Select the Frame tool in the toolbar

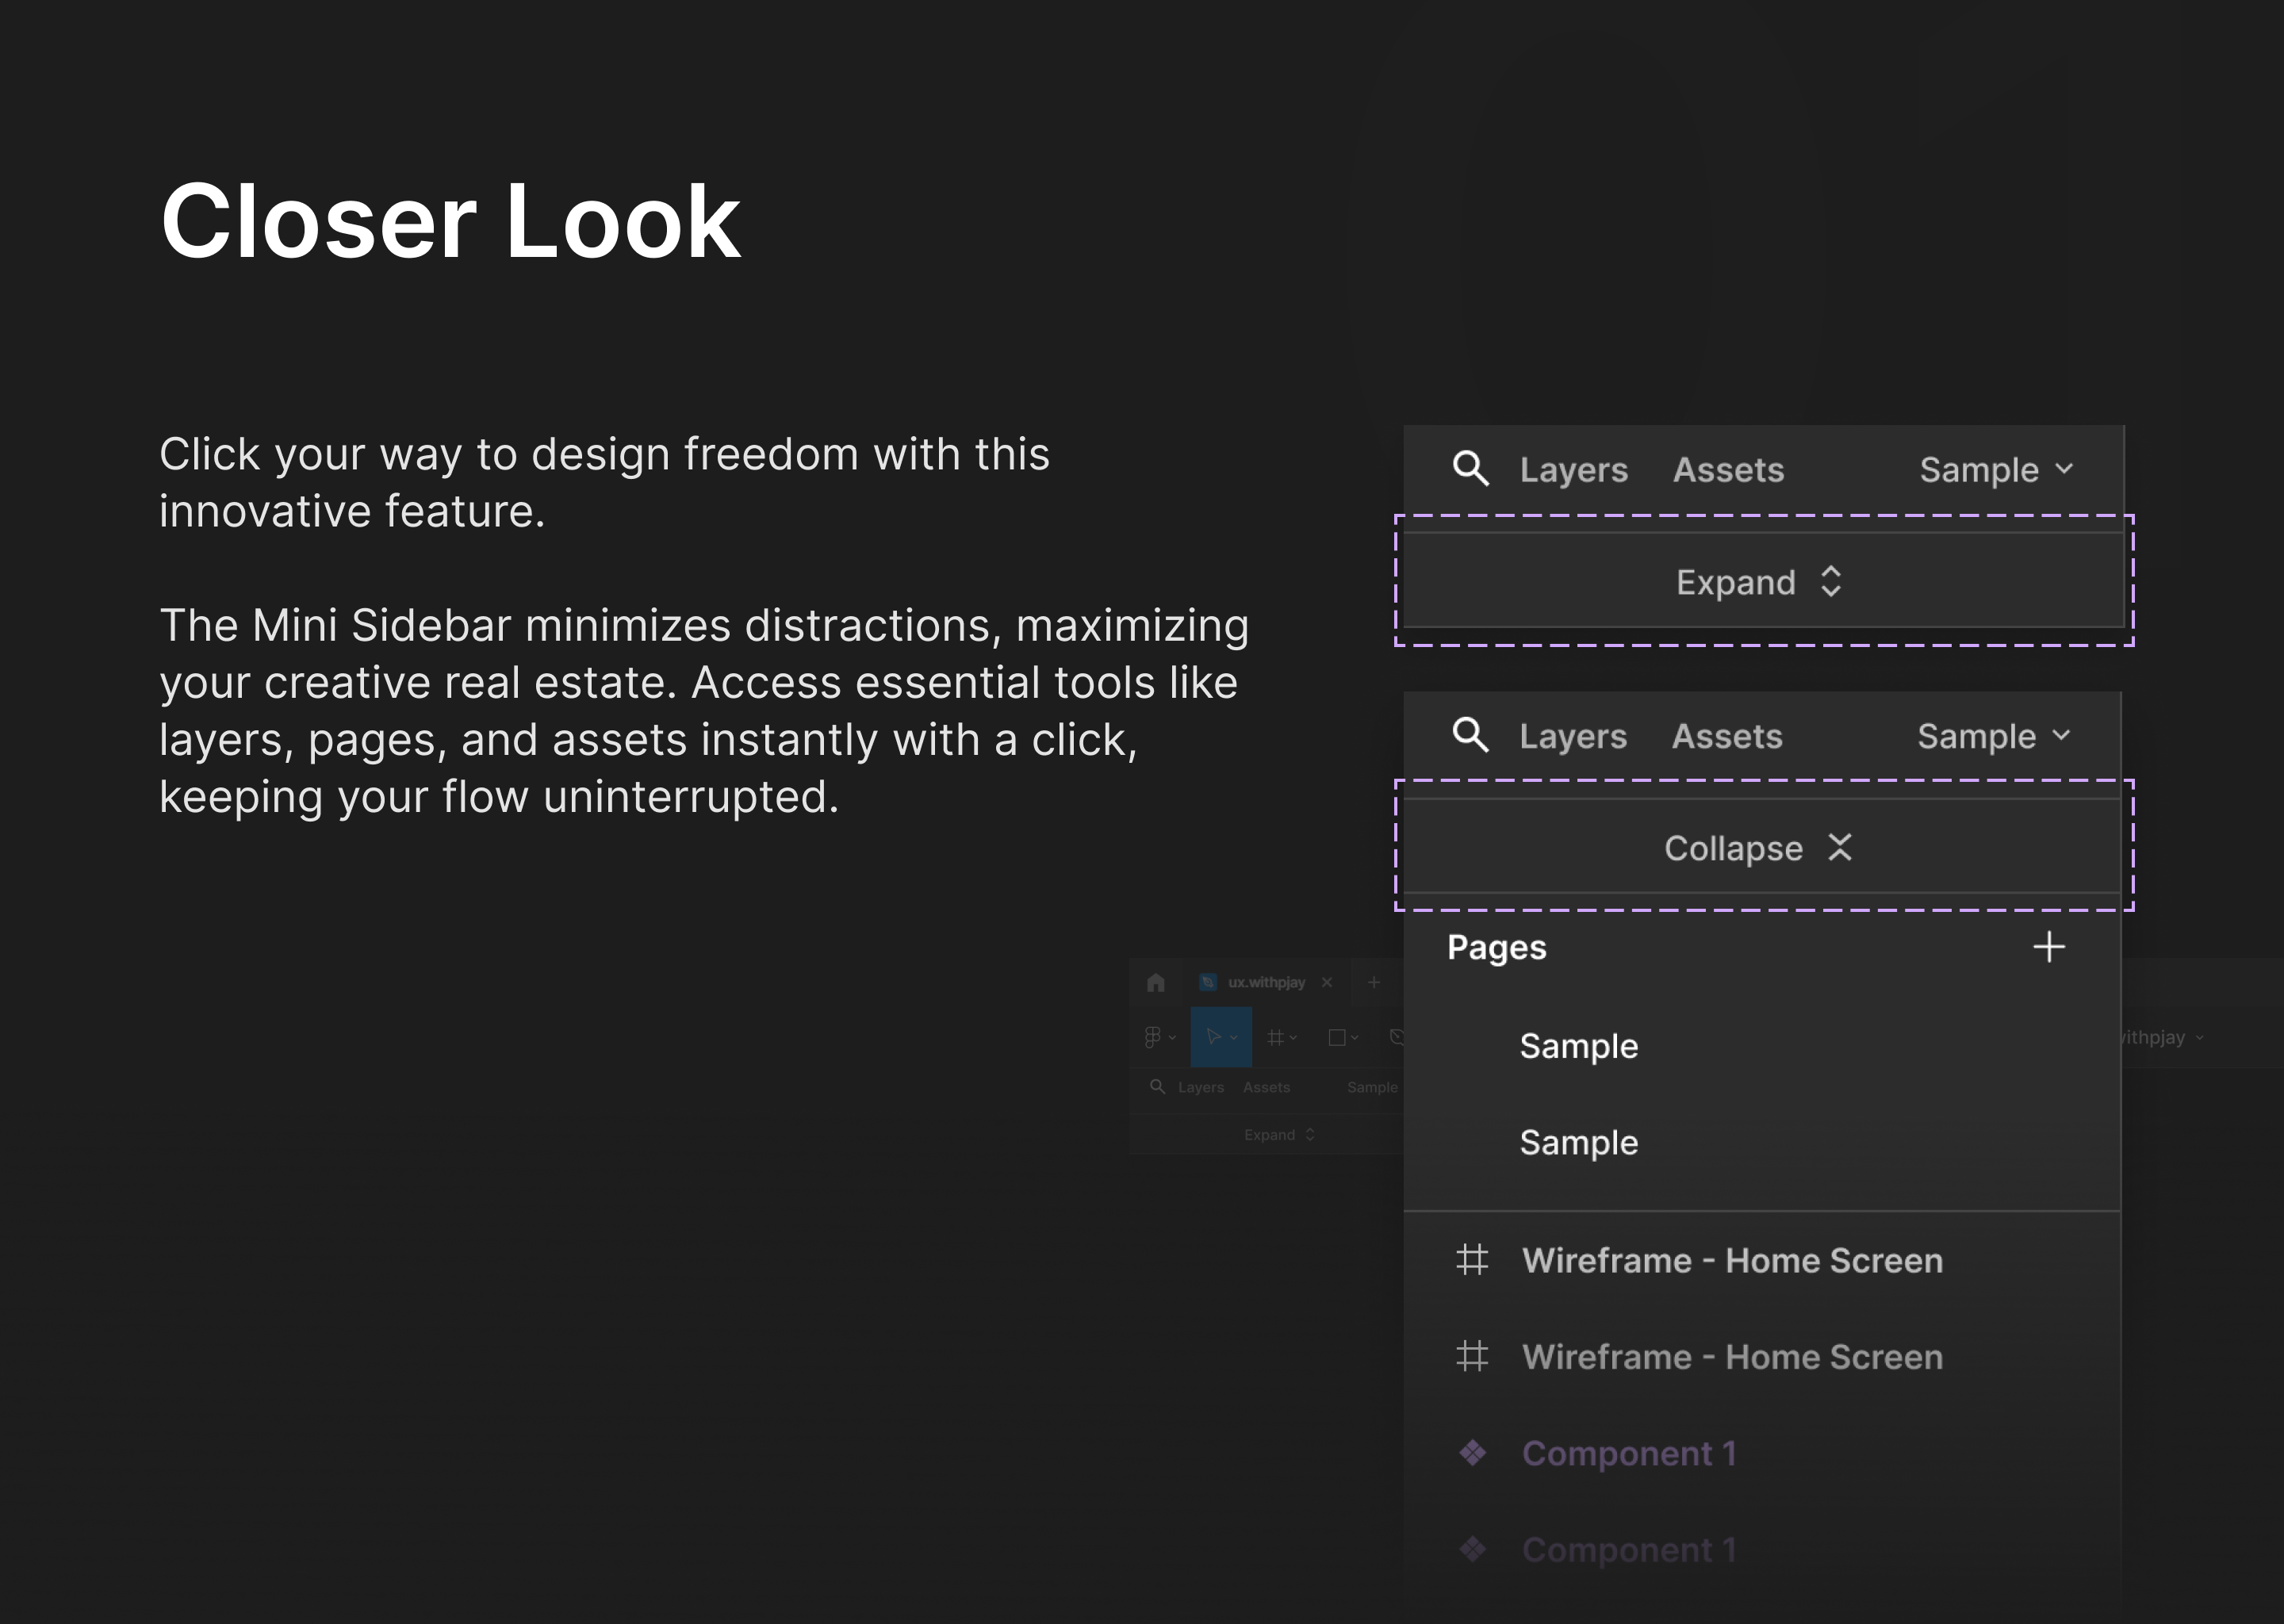1276,1038
